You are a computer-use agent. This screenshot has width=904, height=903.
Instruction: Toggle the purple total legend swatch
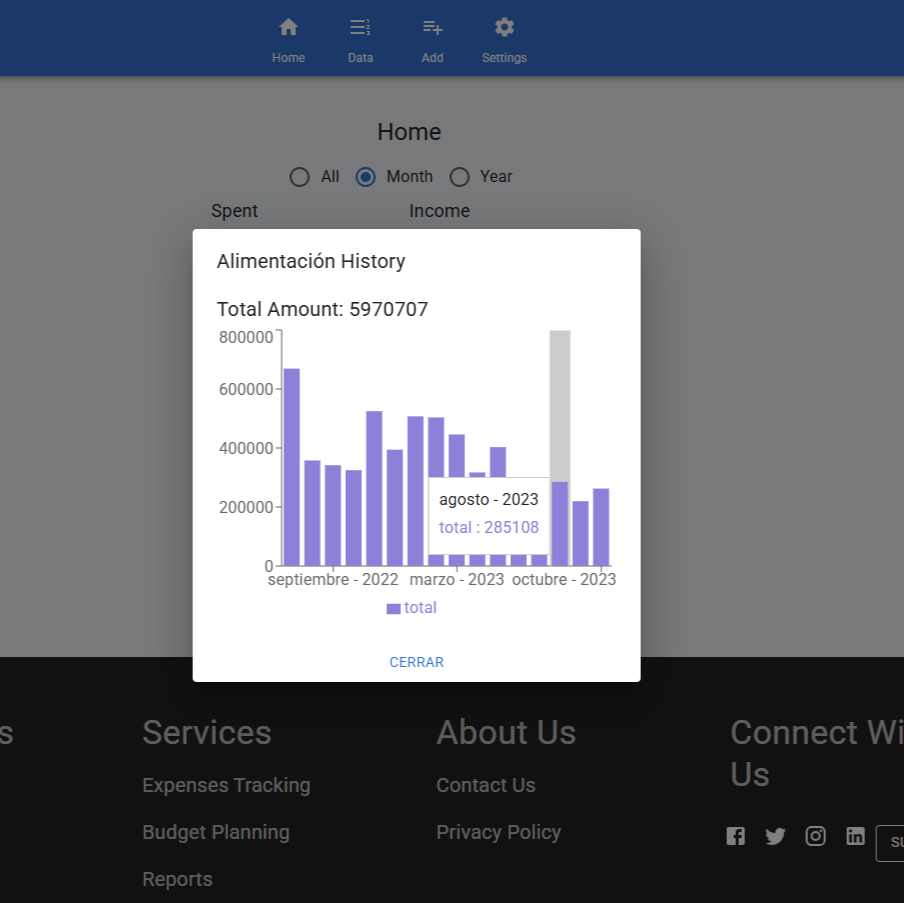point(394,608)
